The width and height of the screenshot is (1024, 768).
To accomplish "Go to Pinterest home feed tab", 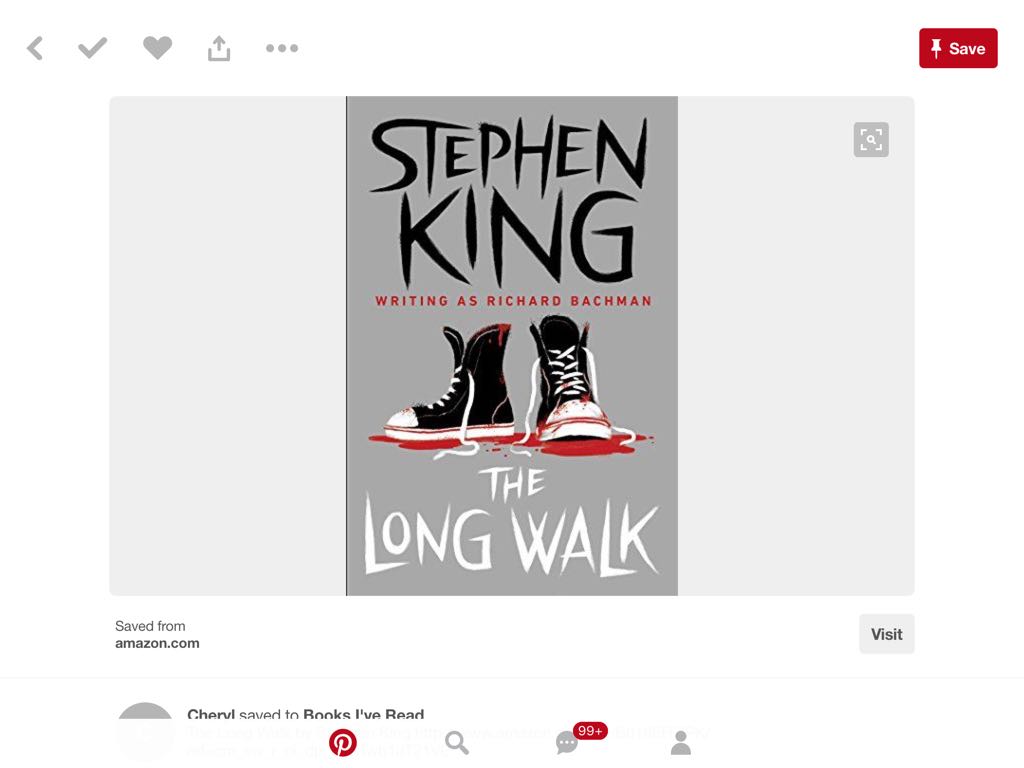I will tap(342, 743).
